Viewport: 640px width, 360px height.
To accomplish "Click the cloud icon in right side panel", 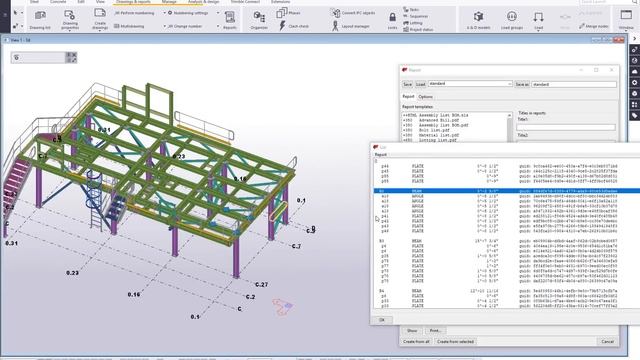I will (x=634, y=71).
